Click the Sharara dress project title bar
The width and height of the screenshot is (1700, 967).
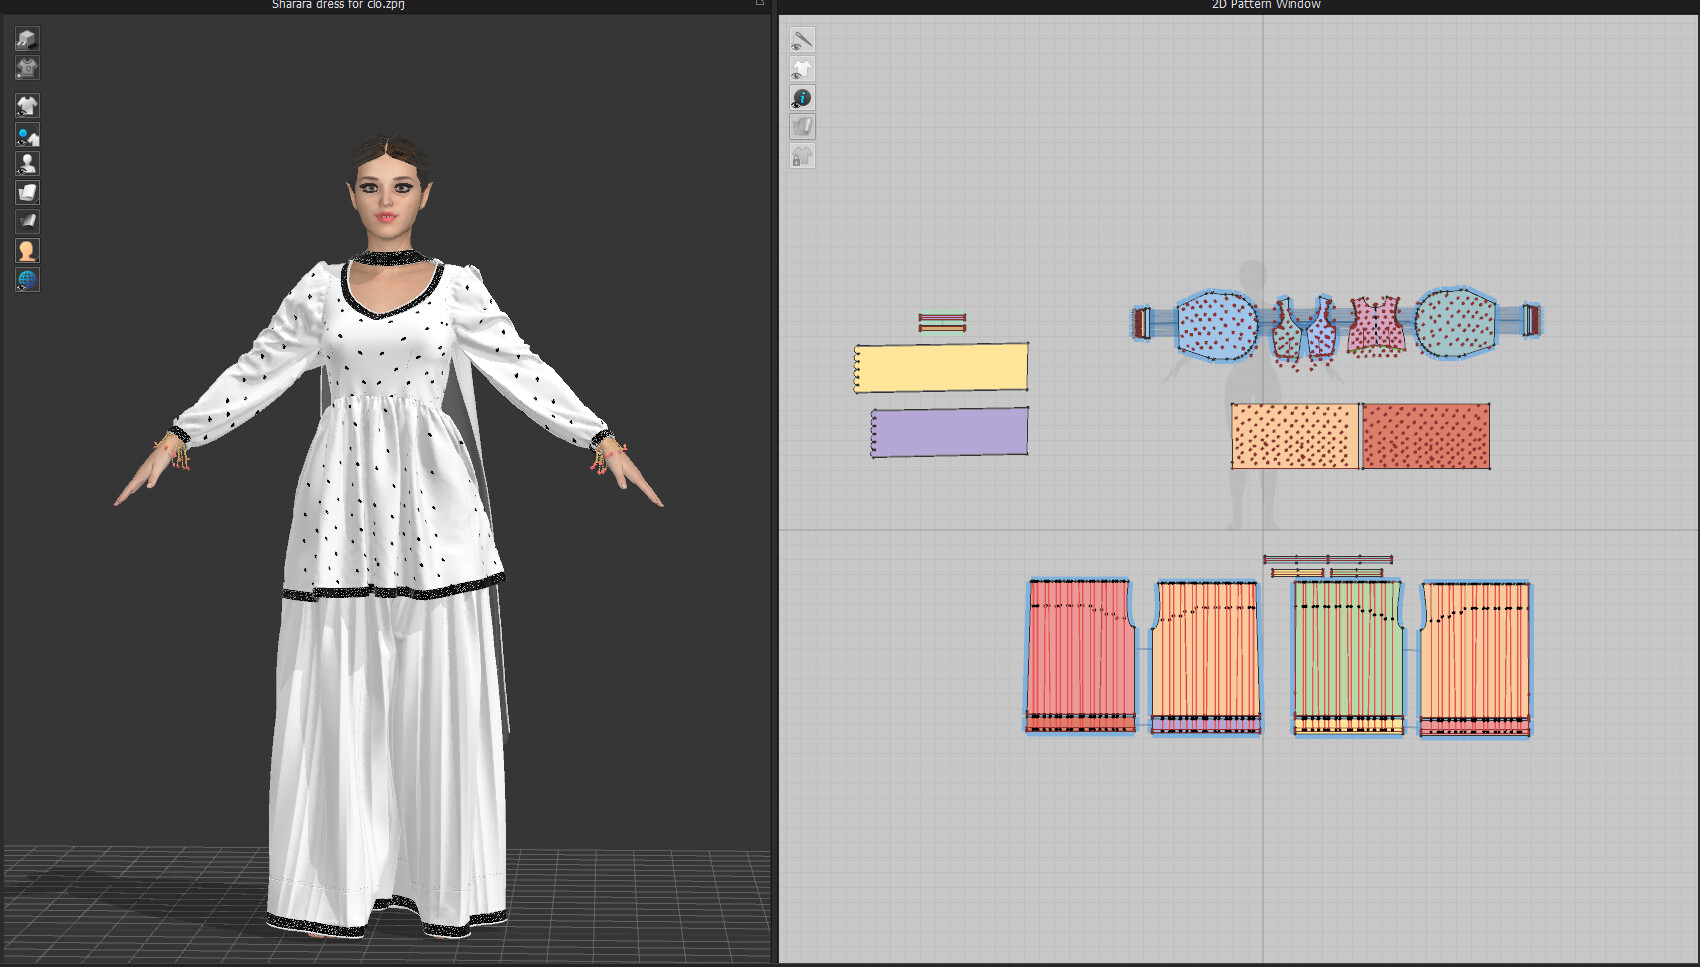pyautogui.click(x=336, y=4)
